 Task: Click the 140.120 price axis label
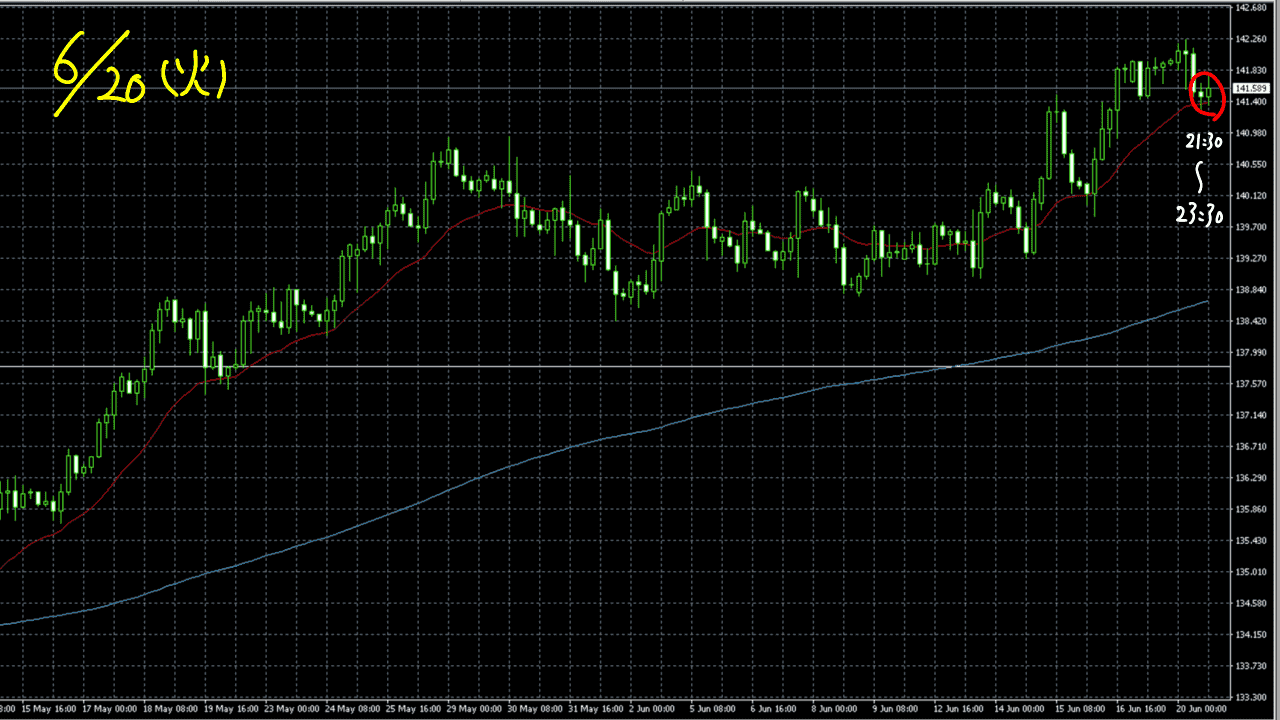pos(1252,196)
